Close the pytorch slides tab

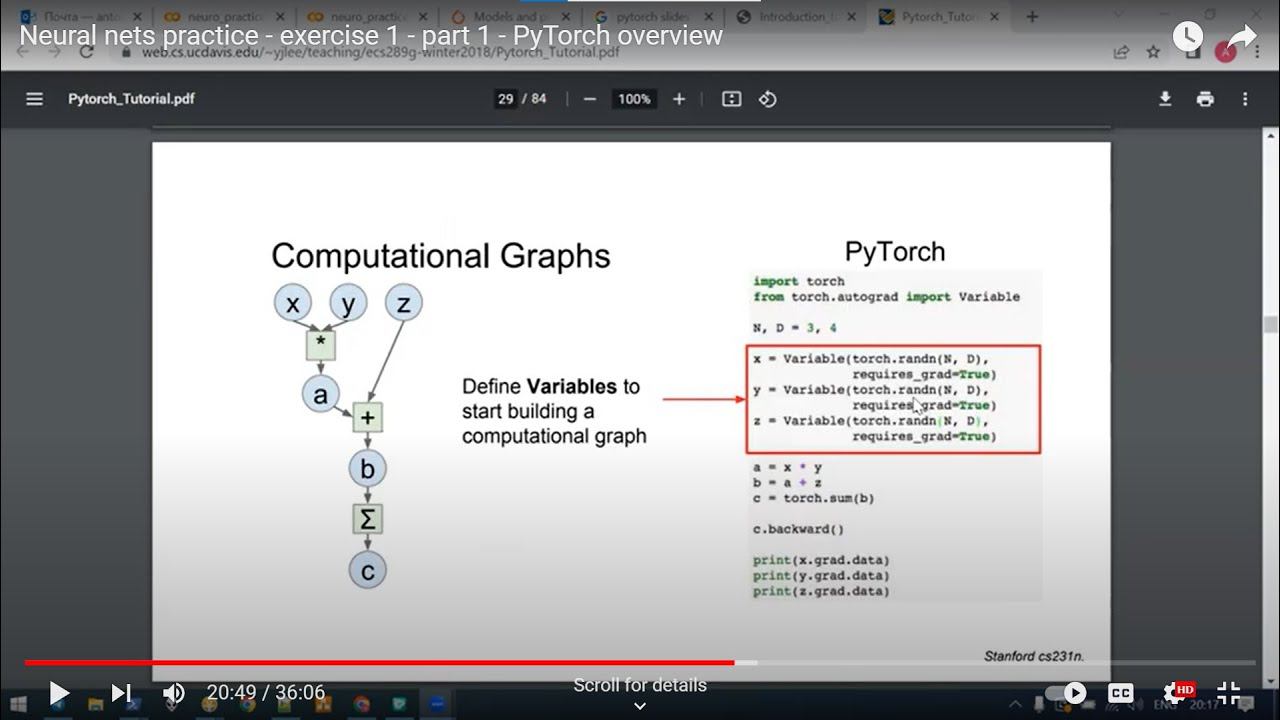tap(709, 17)
